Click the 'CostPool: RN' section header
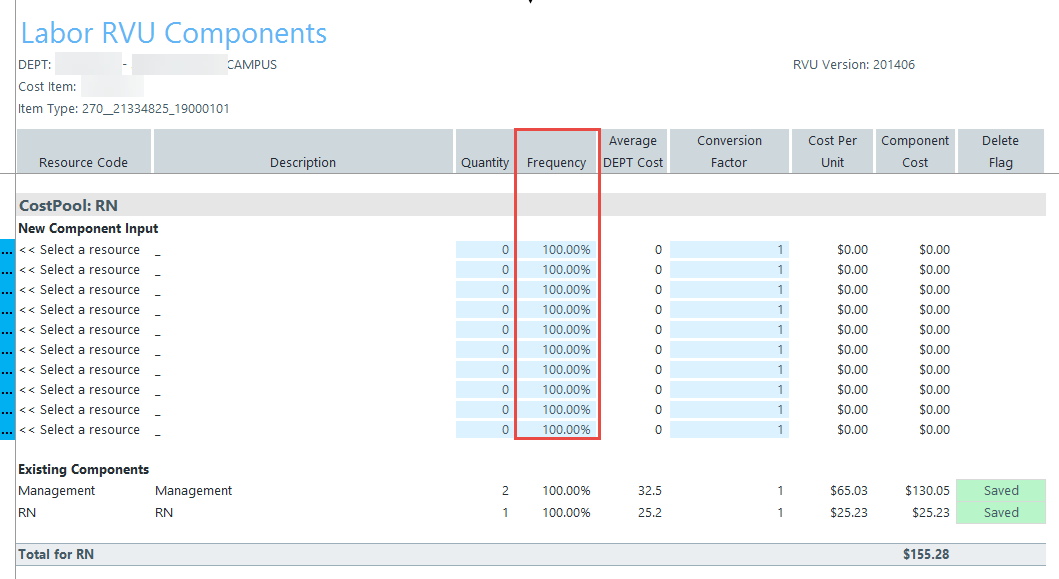Viewport: 1059px width, 579px height. click(x=68, y=205)
